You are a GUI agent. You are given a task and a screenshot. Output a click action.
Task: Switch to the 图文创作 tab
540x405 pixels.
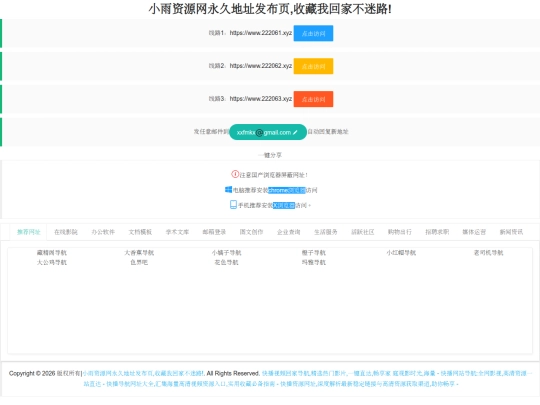pyautogui.click(x=251, y=232)
